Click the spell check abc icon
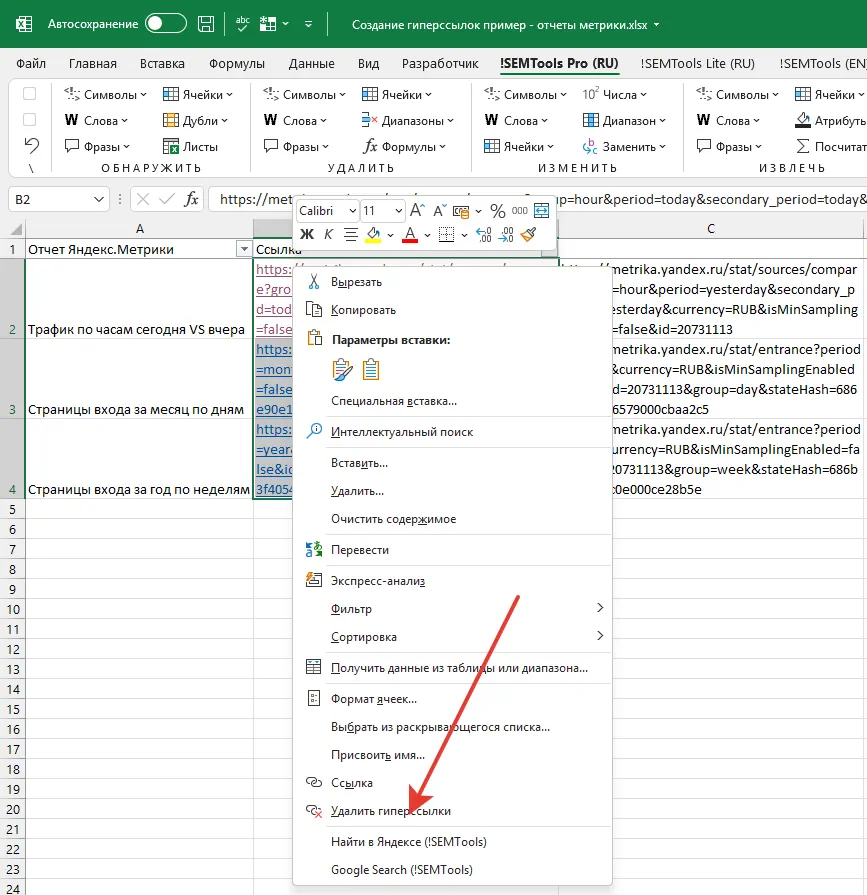 [243, 24]
